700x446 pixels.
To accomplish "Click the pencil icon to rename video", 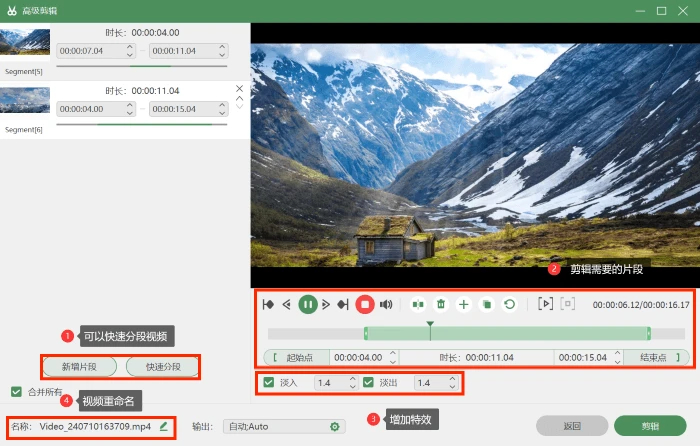I will coord(163,426).
